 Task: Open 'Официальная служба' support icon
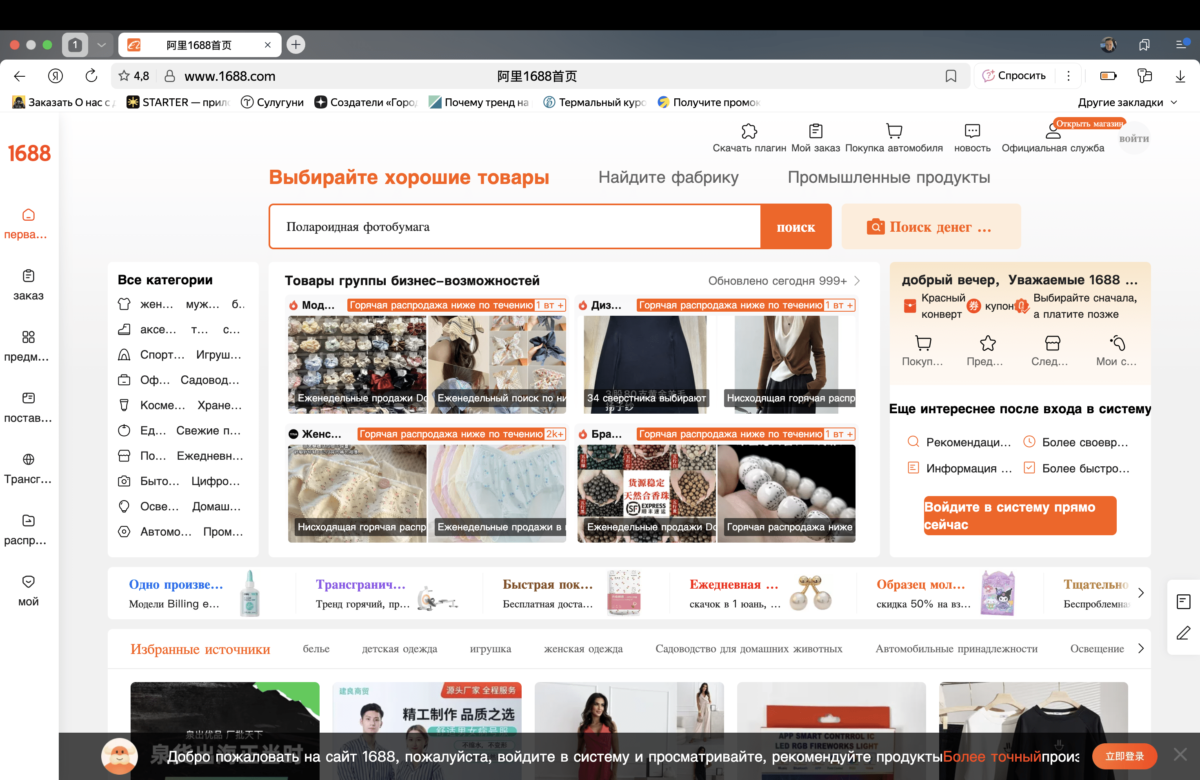pos(1053,131)
